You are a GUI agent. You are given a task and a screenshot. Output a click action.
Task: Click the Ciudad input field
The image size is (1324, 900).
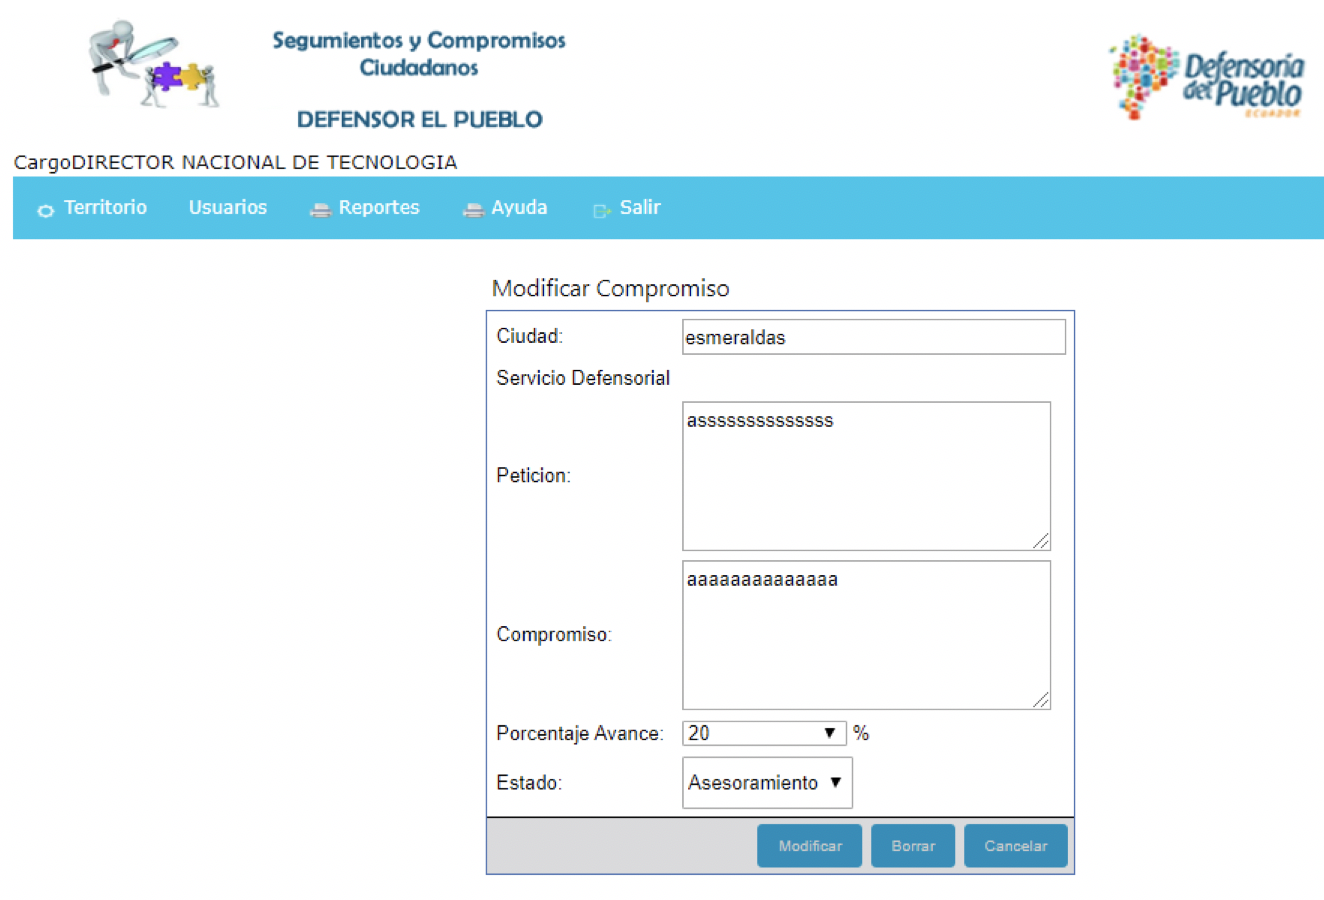point(873,337)
